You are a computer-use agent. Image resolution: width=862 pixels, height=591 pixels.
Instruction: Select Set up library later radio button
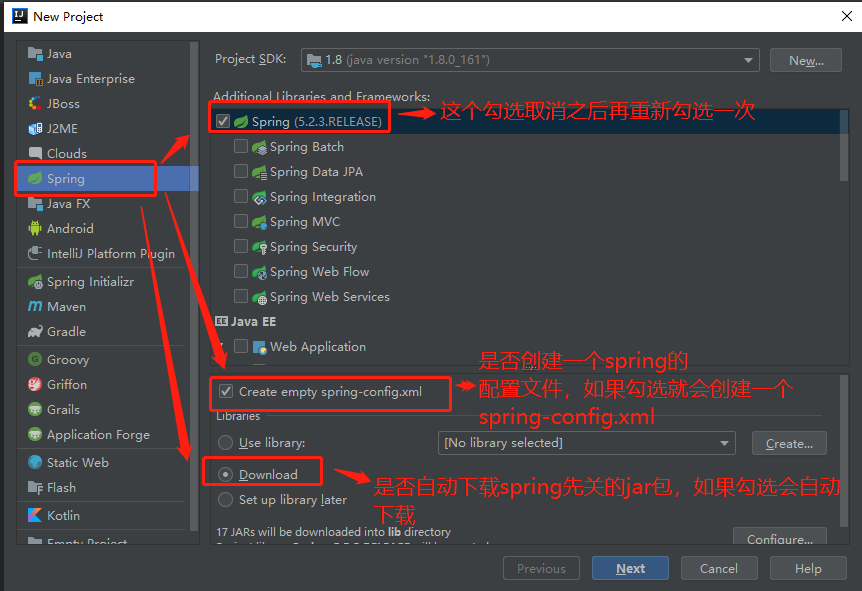(225, 500)
